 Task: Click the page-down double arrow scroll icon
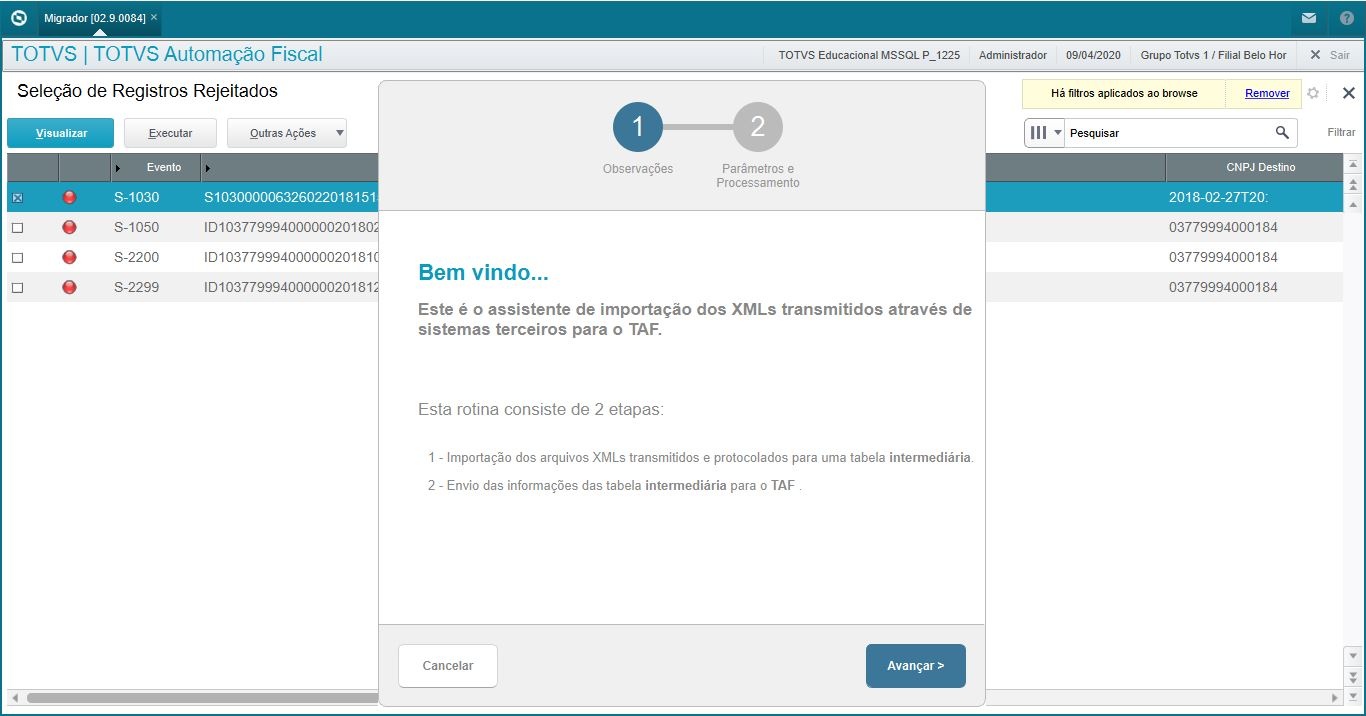pos(1354,676)
